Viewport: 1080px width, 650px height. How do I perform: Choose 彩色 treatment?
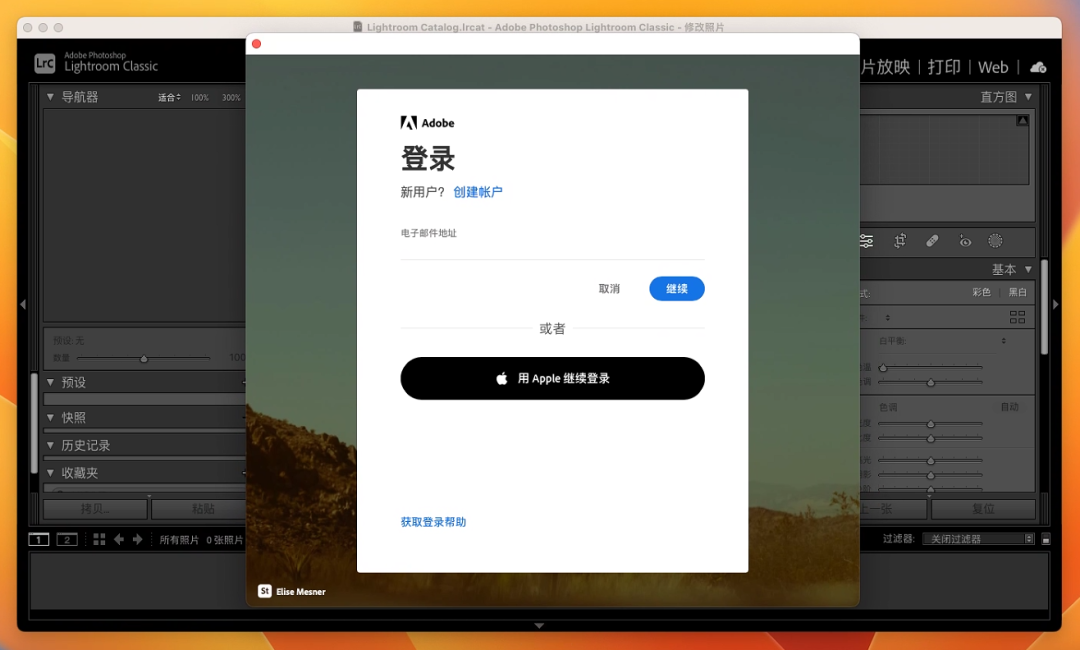click(x=982, y=292)
